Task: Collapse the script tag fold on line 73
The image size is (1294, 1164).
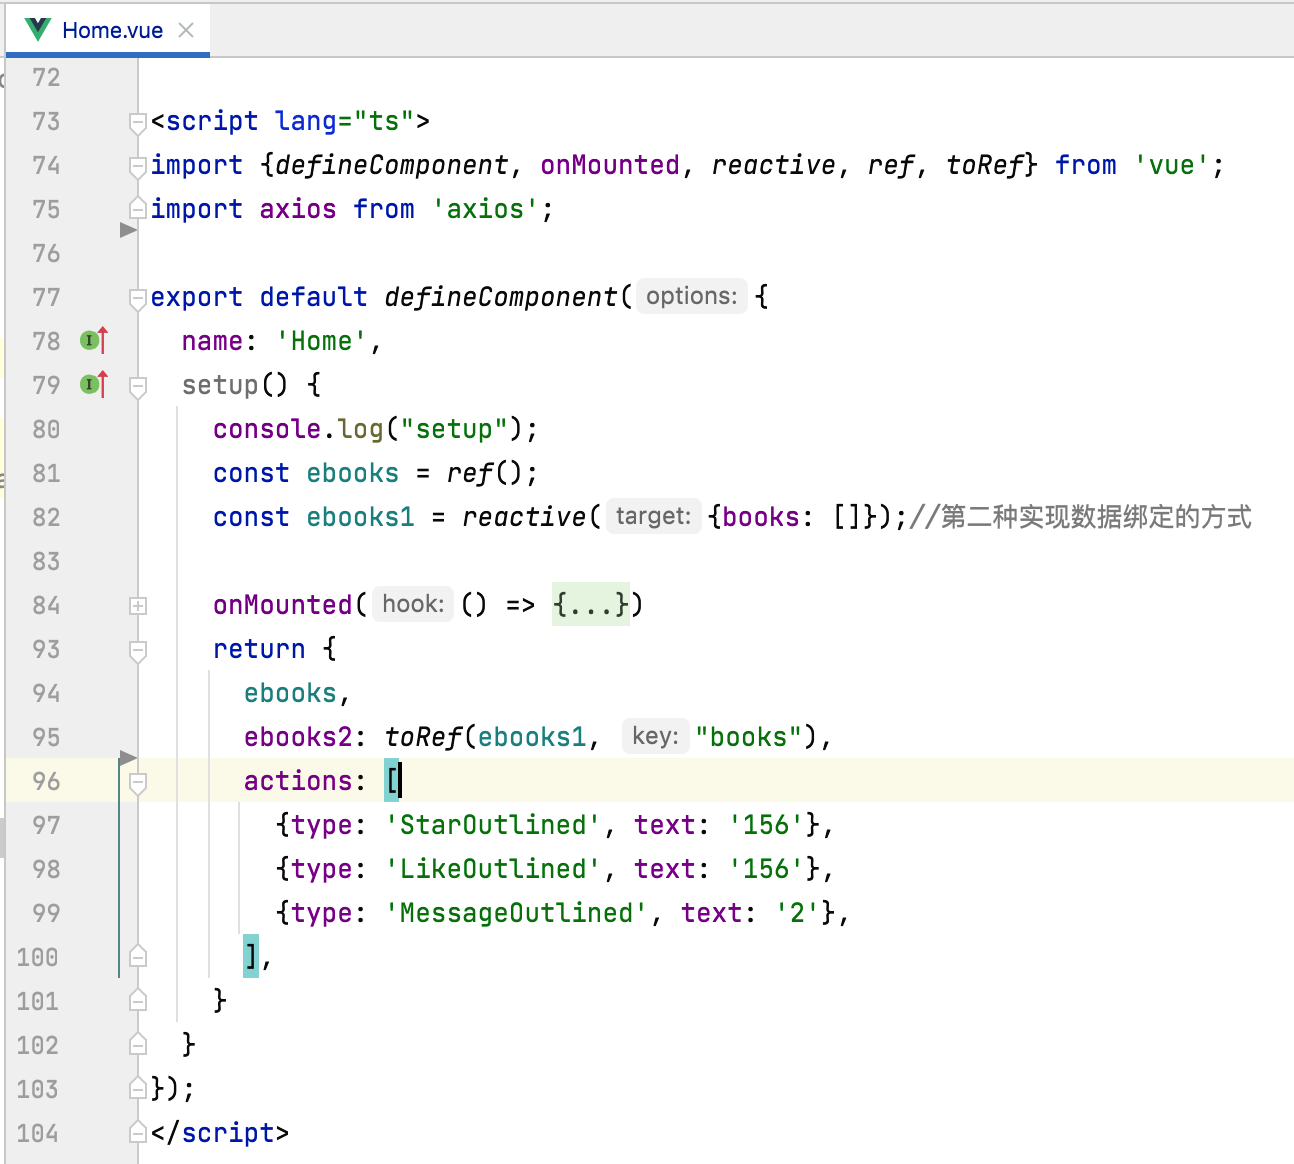Action: click(138, 123)
